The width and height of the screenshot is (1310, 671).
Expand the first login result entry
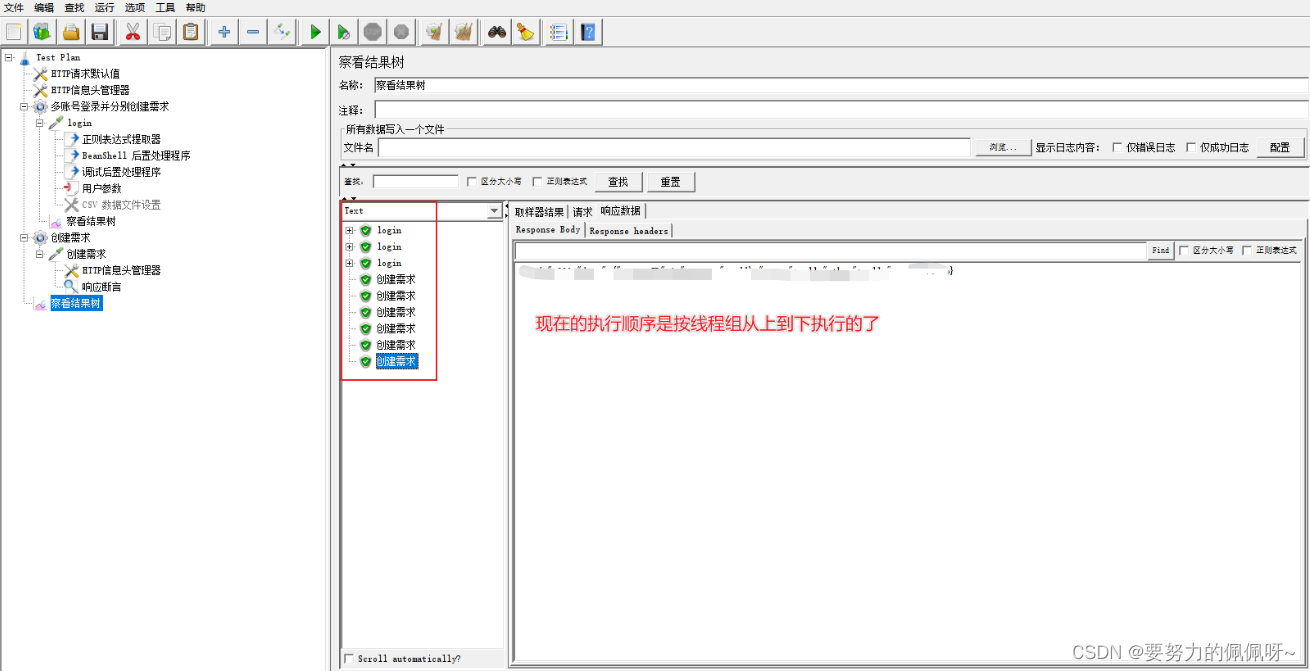(349, 230)
